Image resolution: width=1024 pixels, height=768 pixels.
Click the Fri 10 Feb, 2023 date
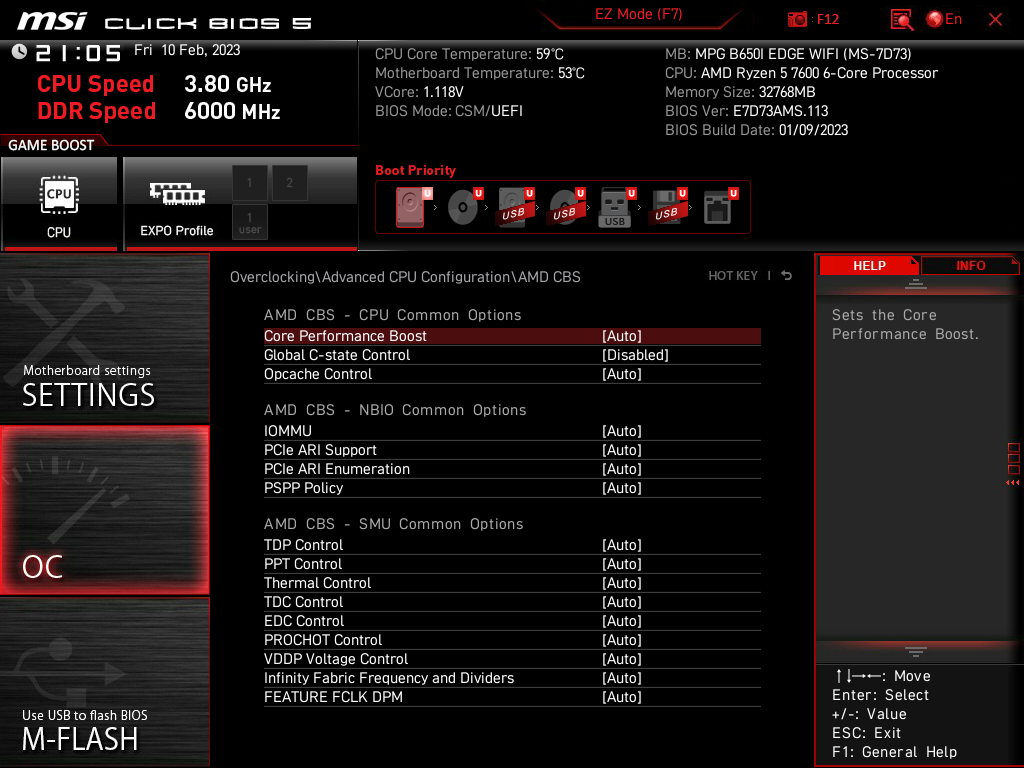pos(187,50)
